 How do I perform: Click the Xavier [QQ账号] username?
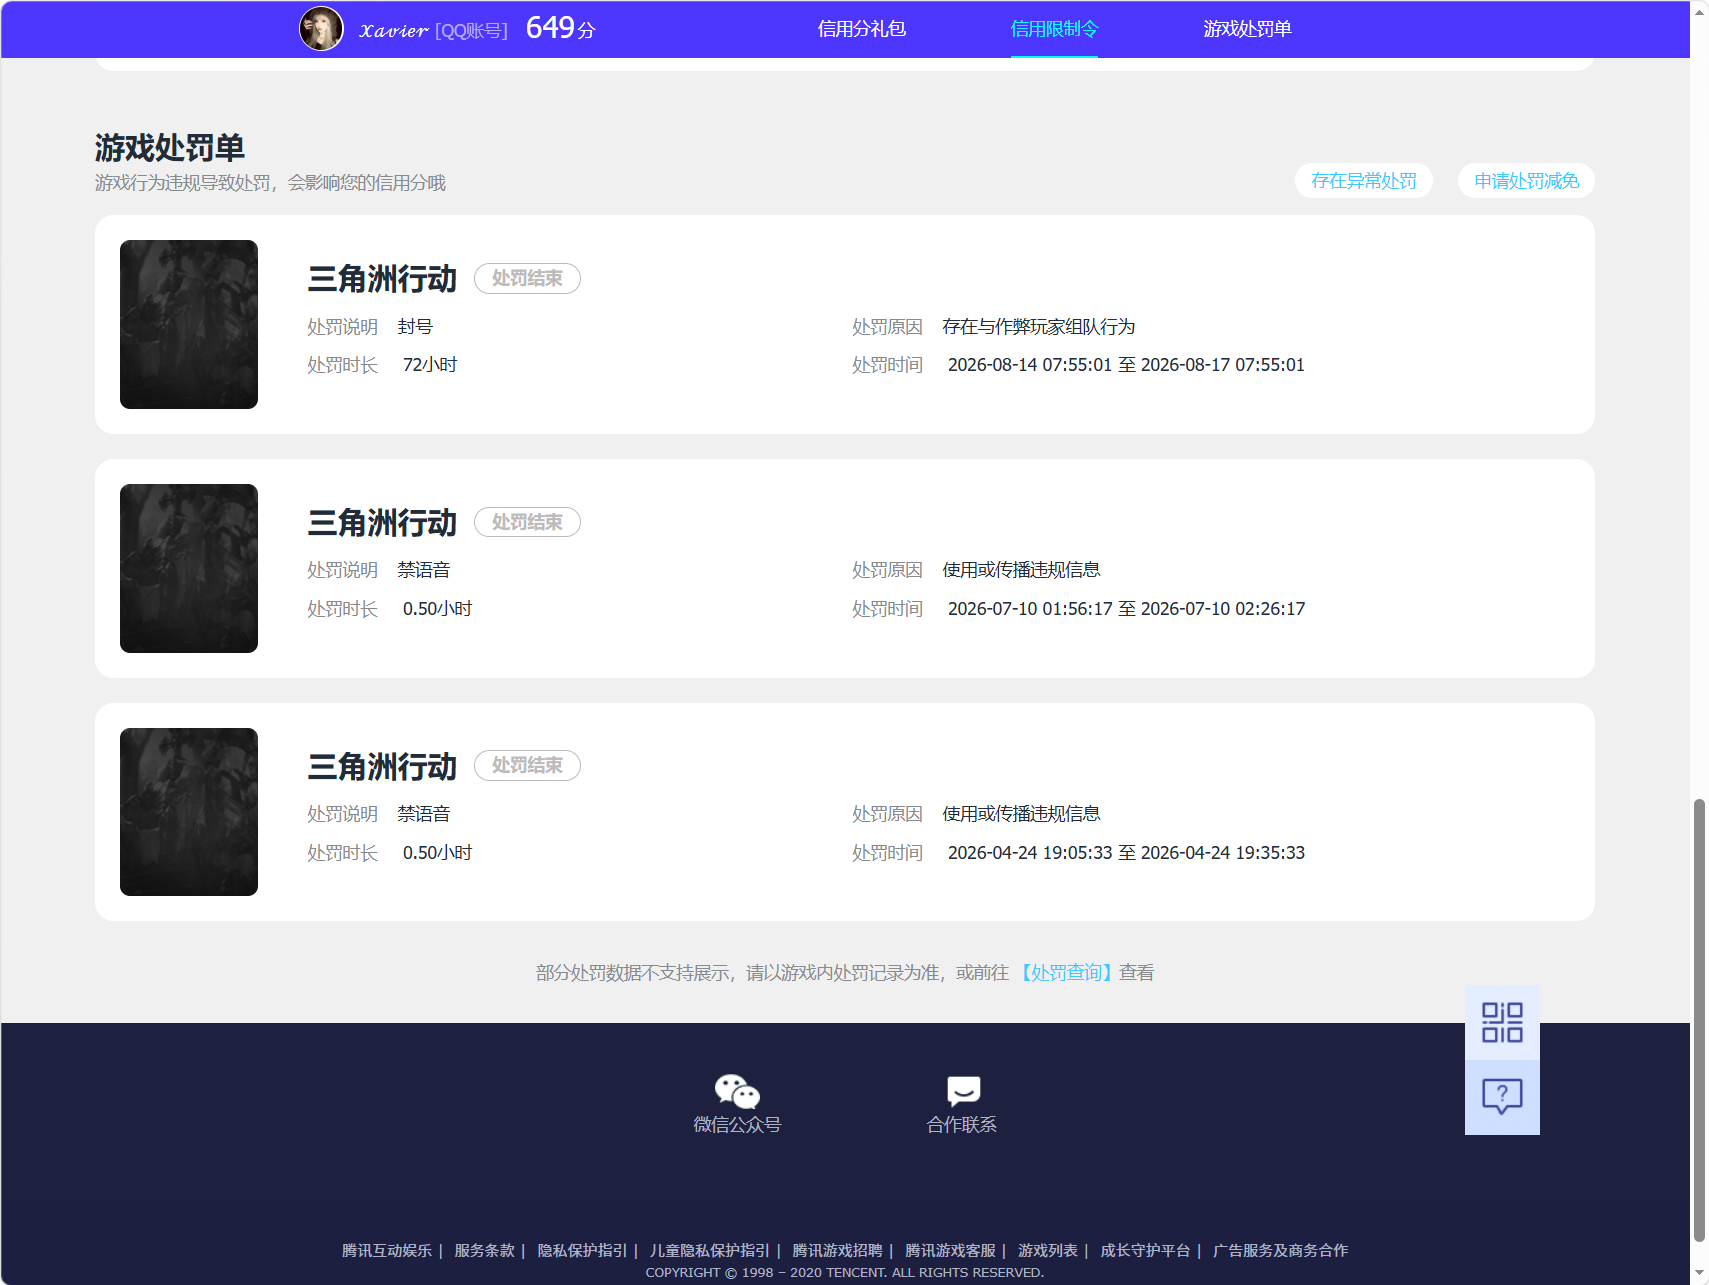(433, 30)
